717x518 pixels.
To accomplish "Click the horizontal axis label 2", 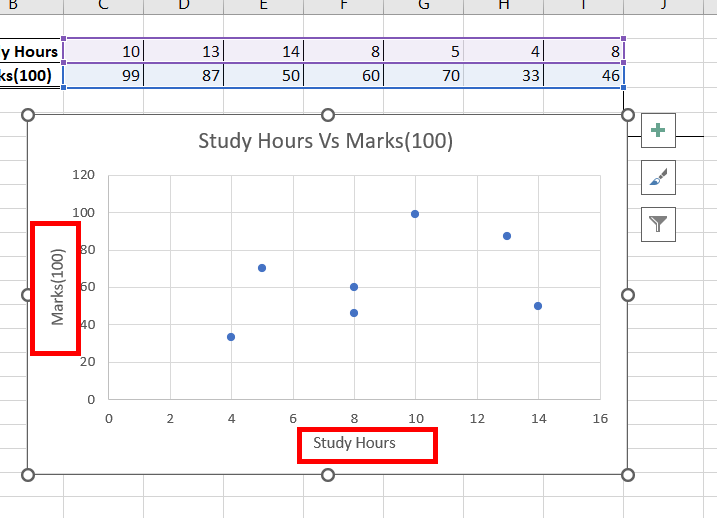I will (170, 418).
